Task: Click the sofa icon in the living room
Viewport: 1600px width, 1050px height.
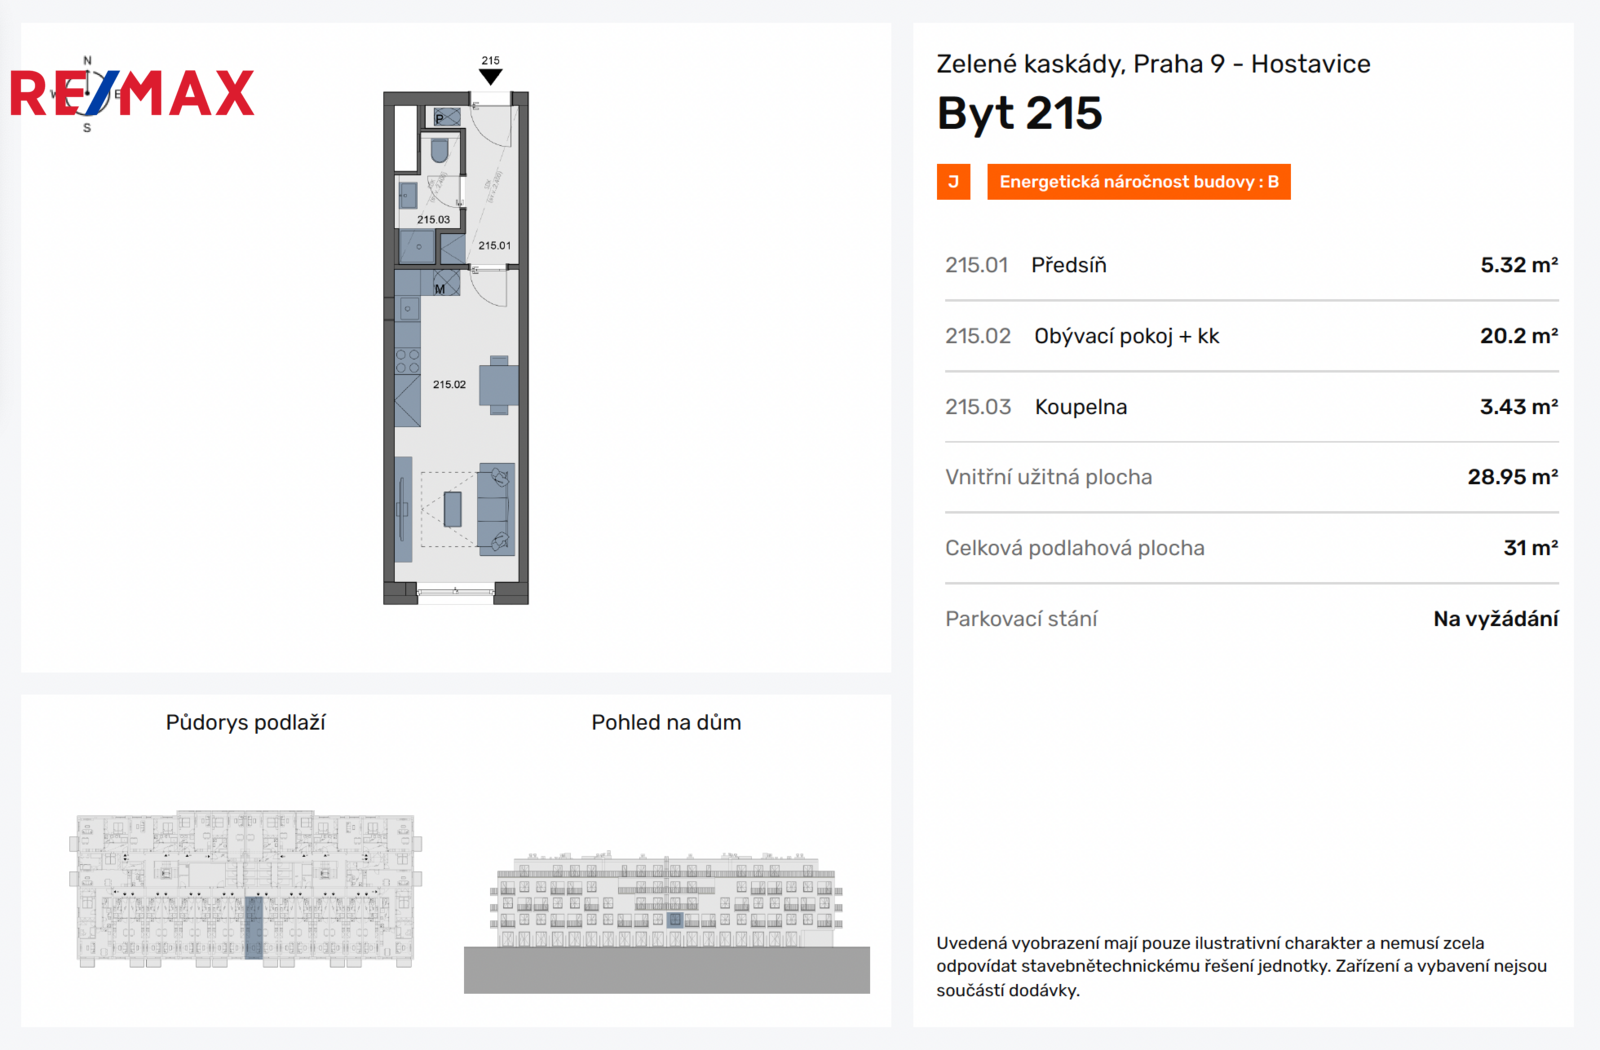Action: (x=496, y=509)
